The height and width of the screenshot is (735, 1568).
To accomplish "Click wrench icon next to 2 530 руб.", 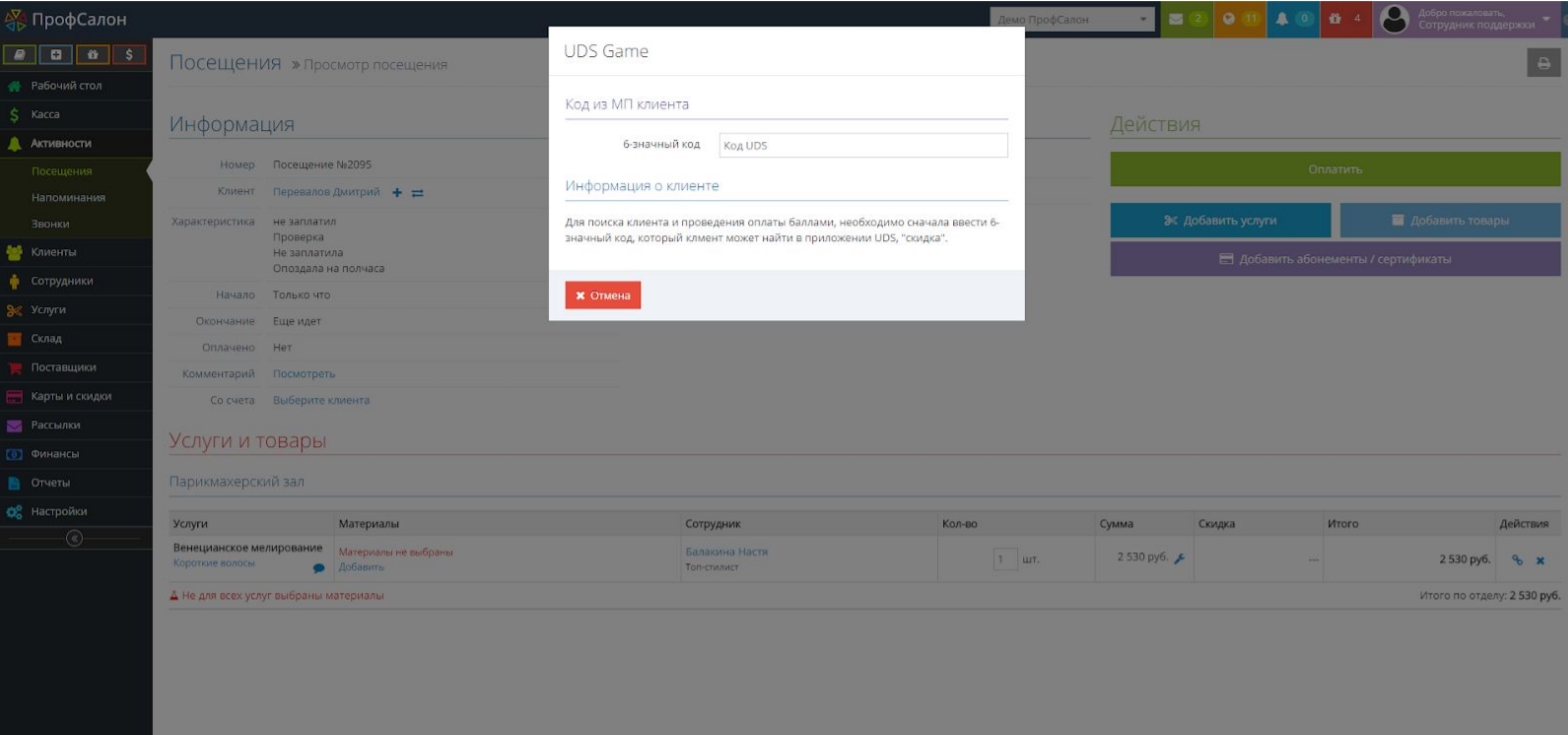I will [1179, 558].
